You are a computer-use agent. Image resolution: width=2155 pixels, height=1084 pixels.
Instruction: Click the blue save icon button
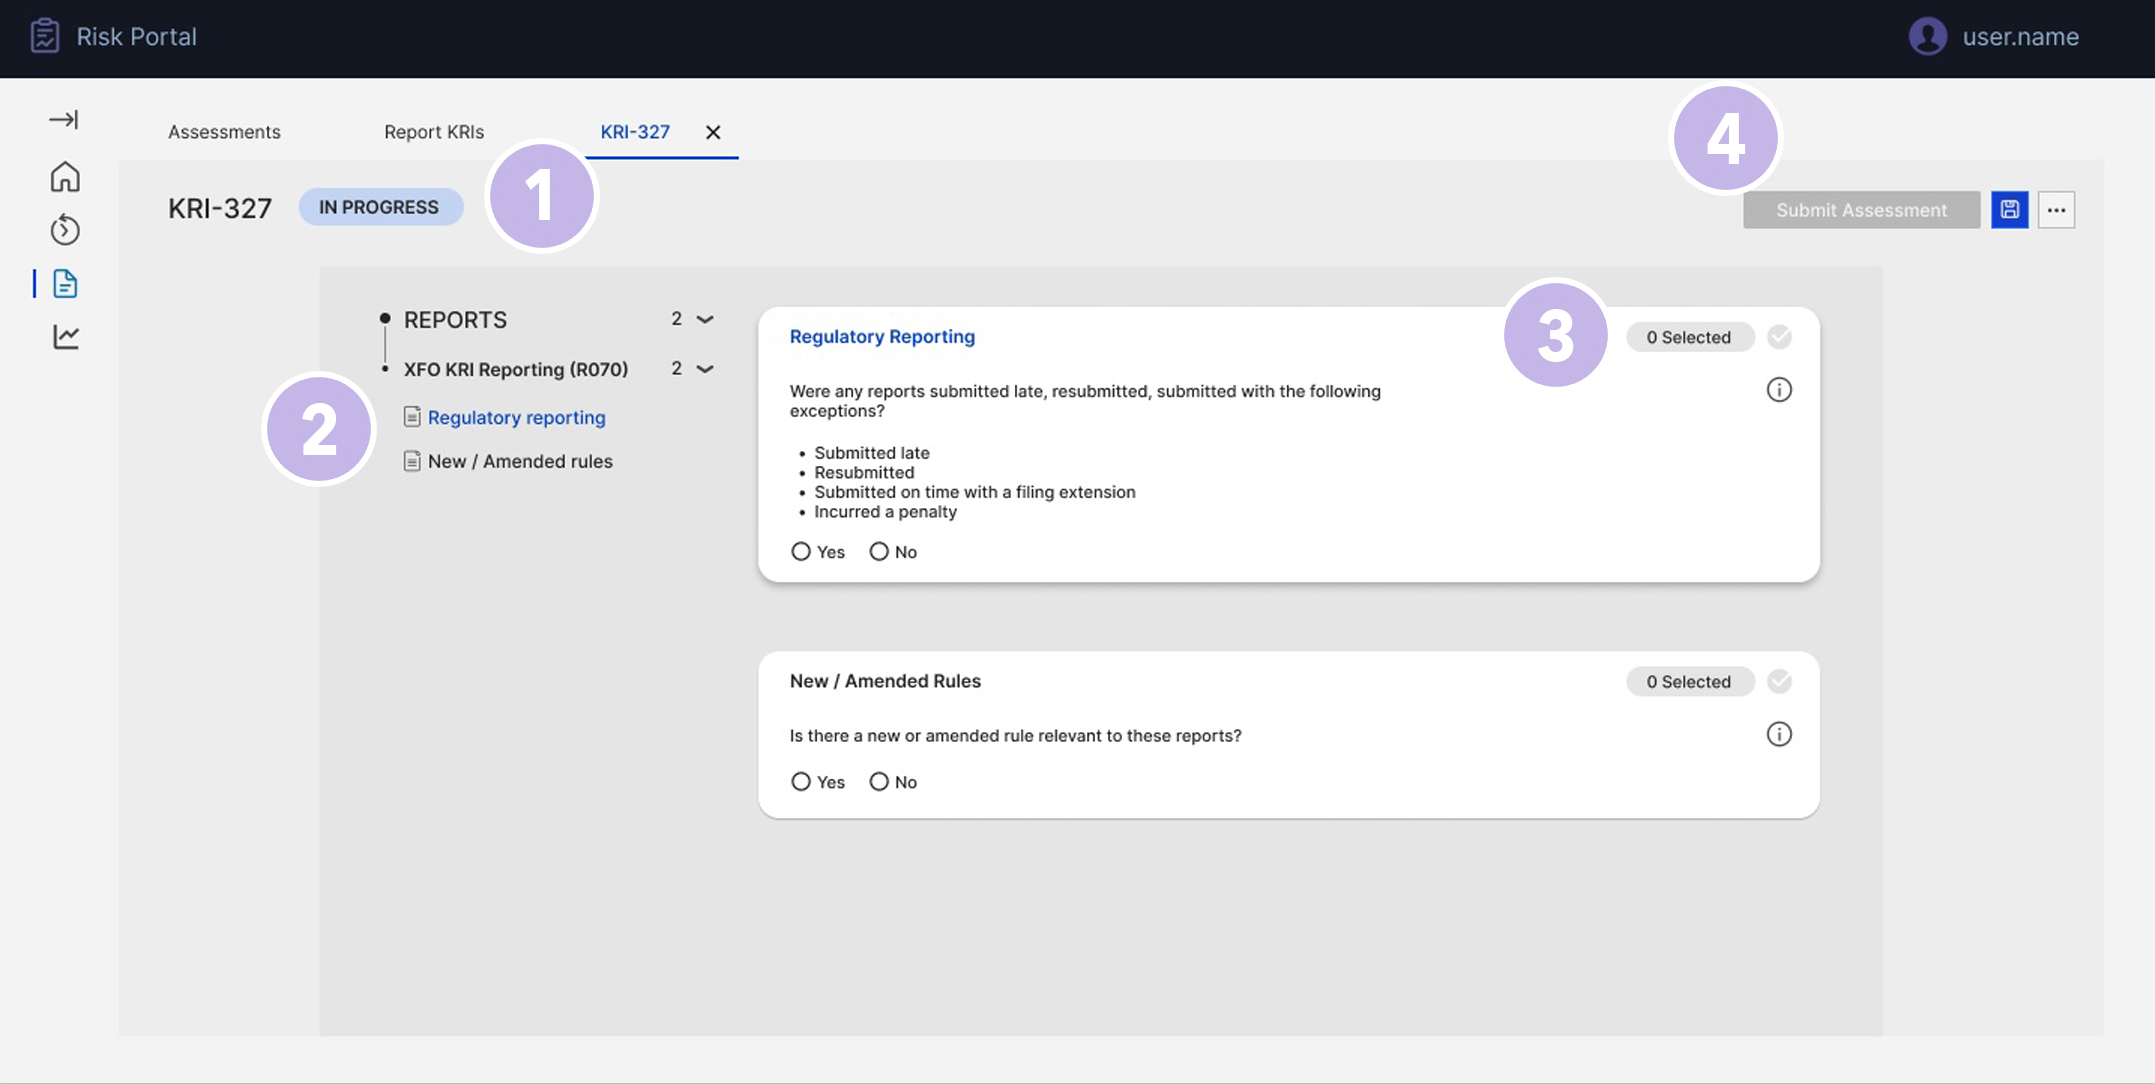click(x=2009, y=210)
